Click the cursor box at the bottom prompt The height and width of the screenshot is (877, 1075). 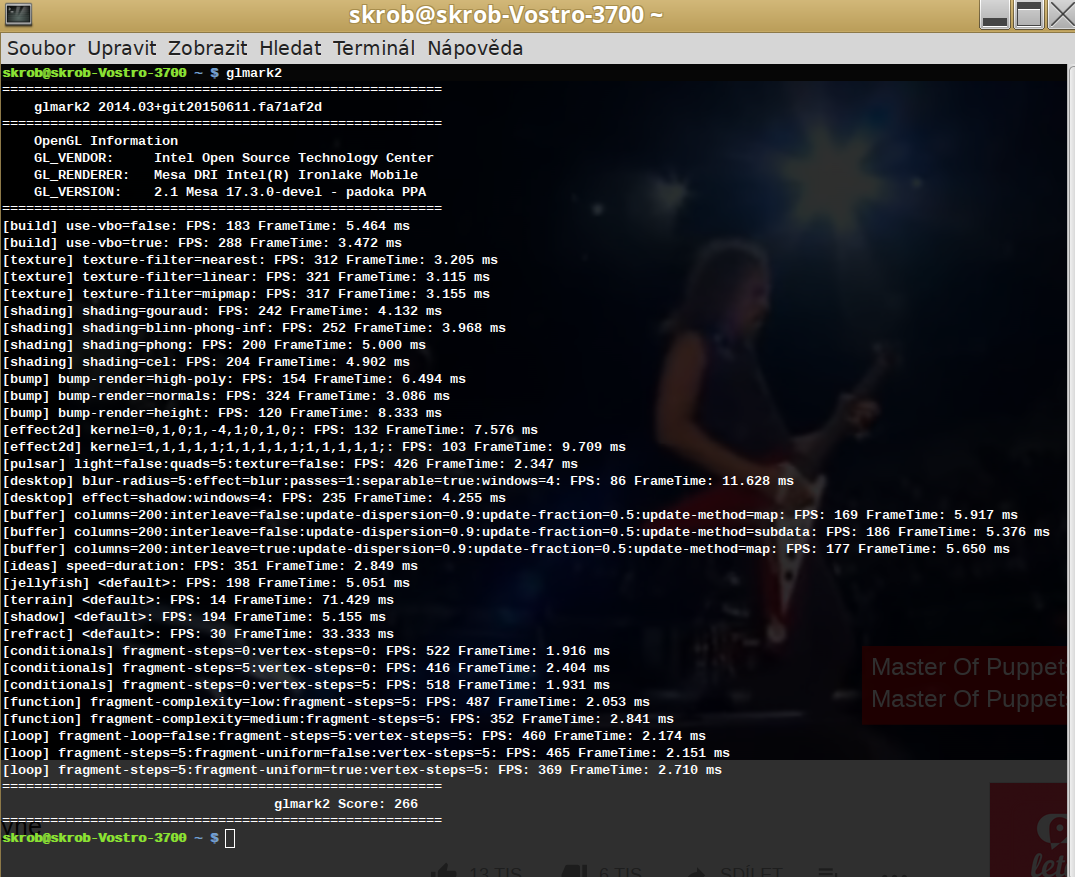pyautogui.click(x=230, y=838)
